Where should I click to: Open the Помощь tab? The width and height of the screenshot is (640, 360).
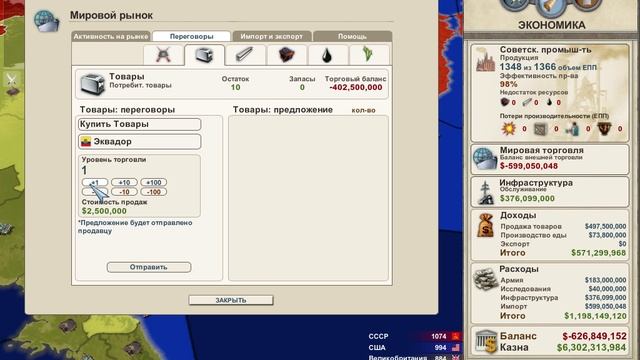(352, 36)
